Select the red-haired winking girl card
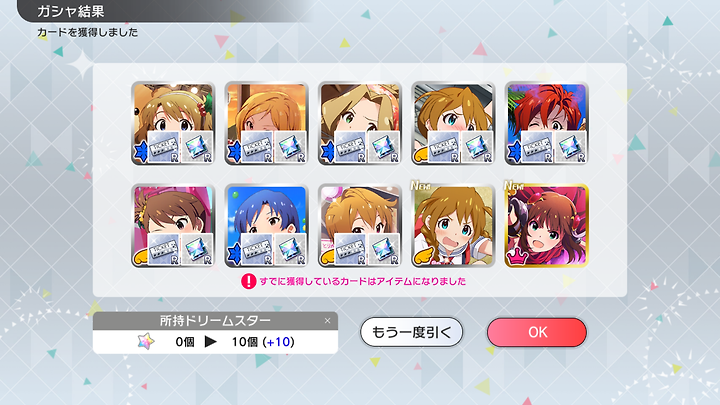Viewport: 720px width, 405px height. (x=546, y=123)
